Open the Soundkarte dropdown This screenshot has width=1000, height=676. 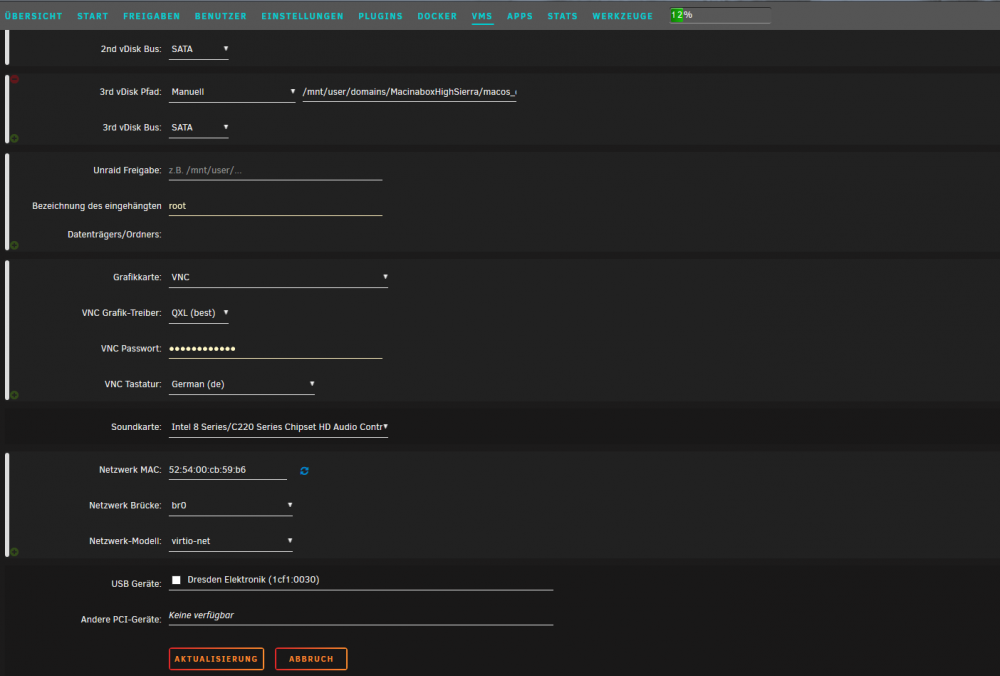coord(278,427)
